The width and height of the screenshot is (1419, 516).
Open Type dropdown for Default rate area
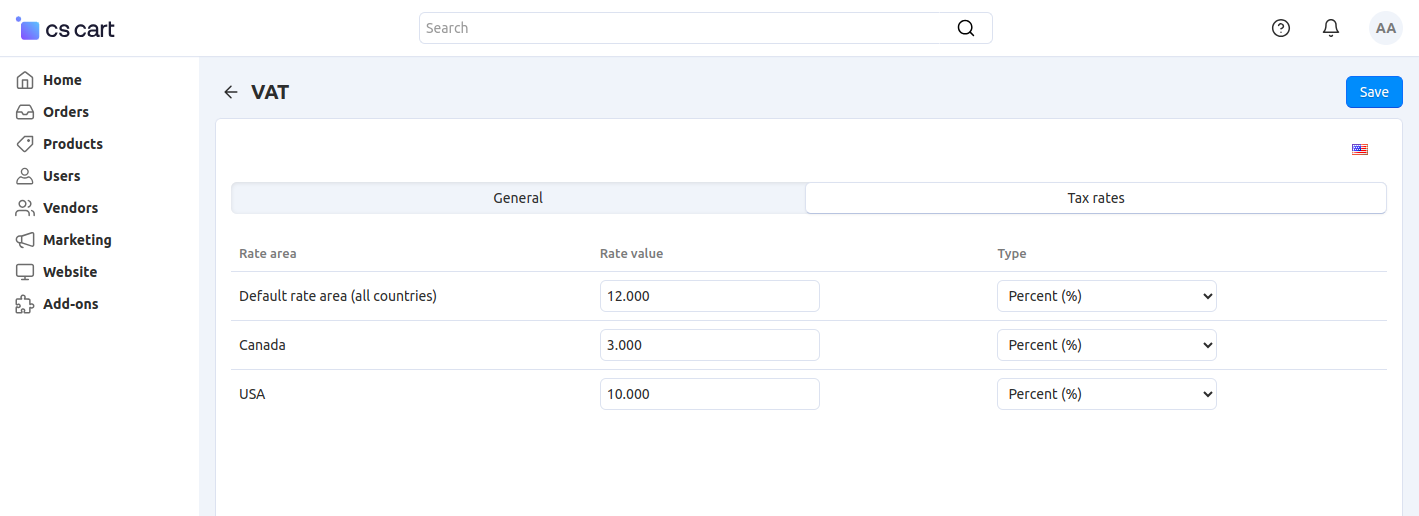pos(1107,296)
